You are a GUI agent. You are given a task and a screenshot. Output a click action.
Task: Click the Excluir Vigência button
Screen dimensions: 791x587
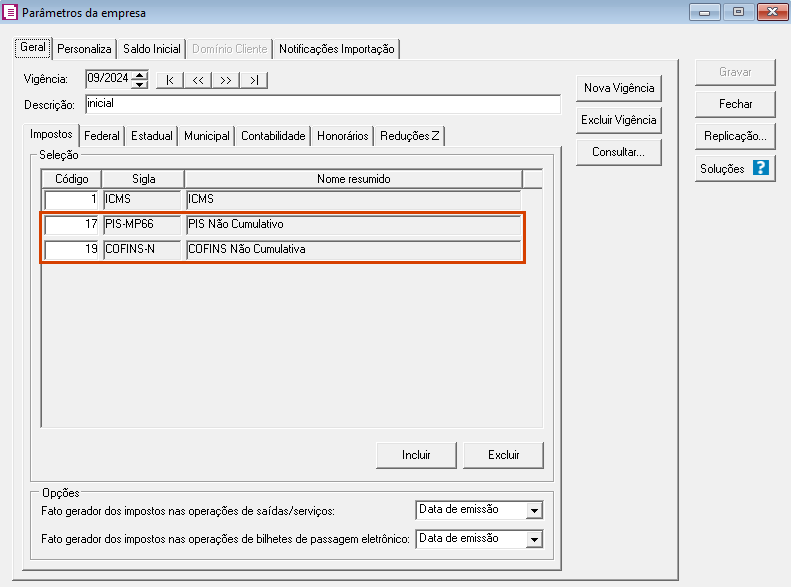pos(619,120)
